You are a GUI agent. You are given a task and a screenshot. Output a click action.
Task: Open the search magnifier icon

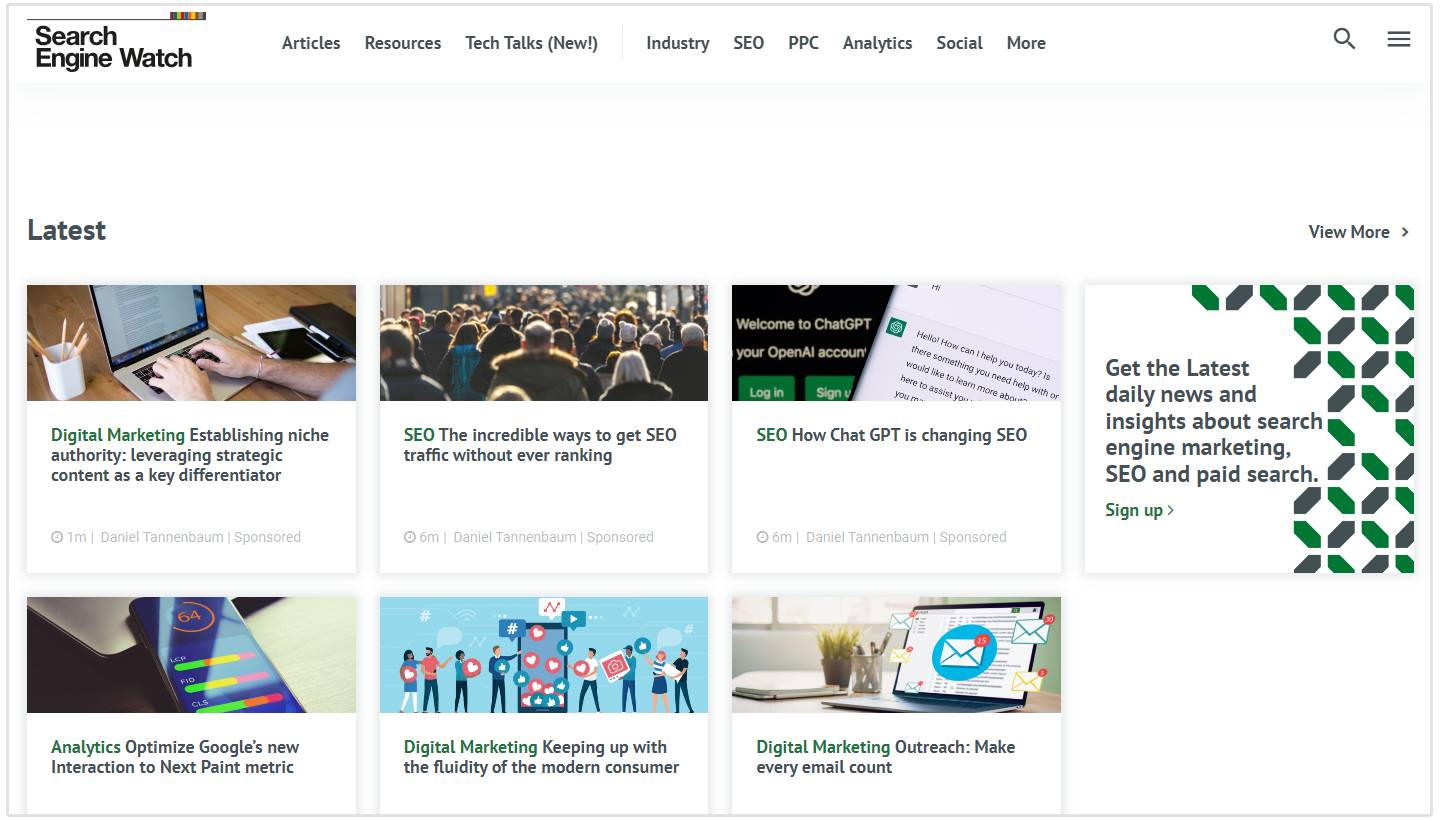tap(1344, 39)
